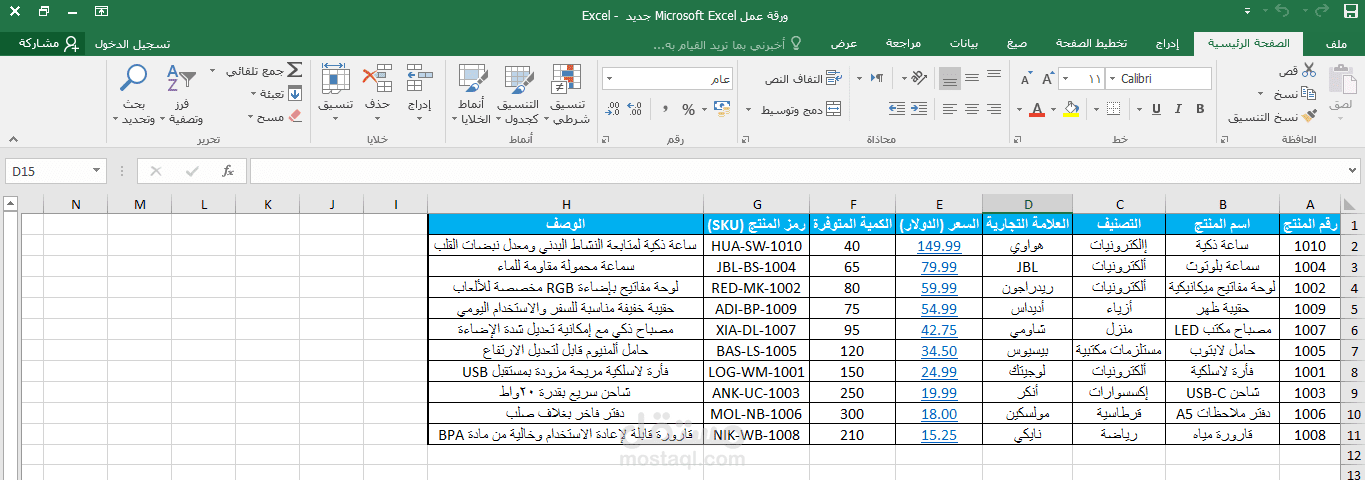Open the Calibri font name dropdown arrow

(1112, 78)
